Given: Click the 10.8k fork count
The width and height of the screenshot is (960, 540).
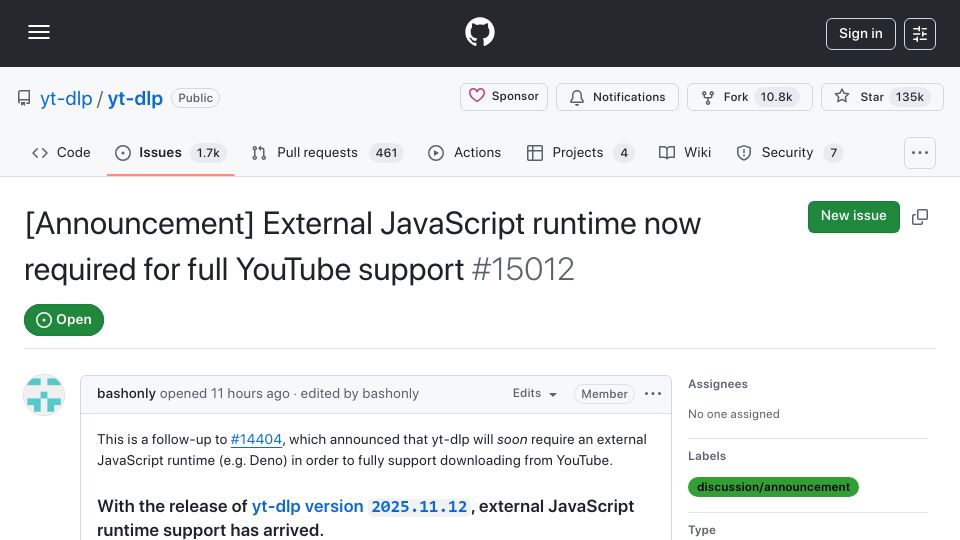Looking at the screenshot, I should (776, 97).
